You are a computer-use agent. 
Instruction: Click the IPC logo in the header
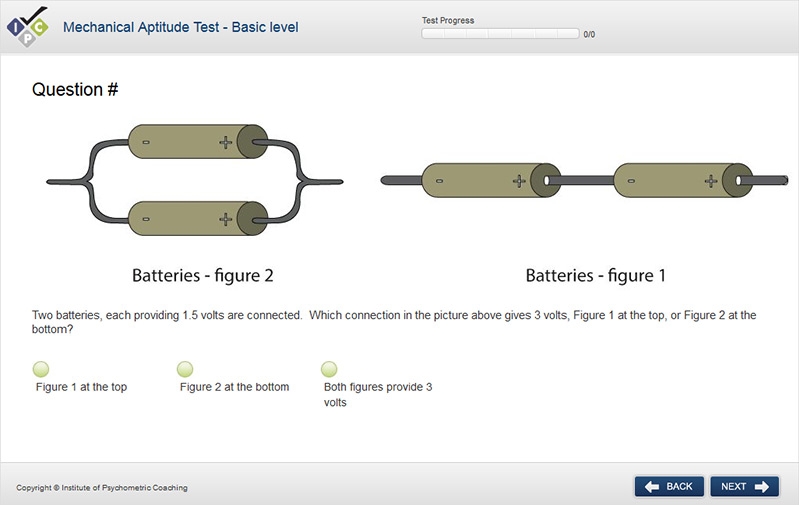coord(26,27)
